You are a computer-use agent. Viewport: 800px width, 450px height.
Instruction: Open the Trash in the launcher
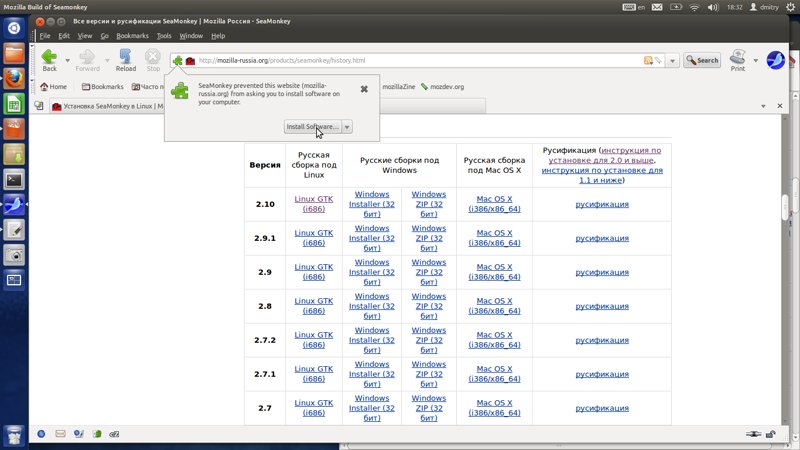(x=14, y=435)
